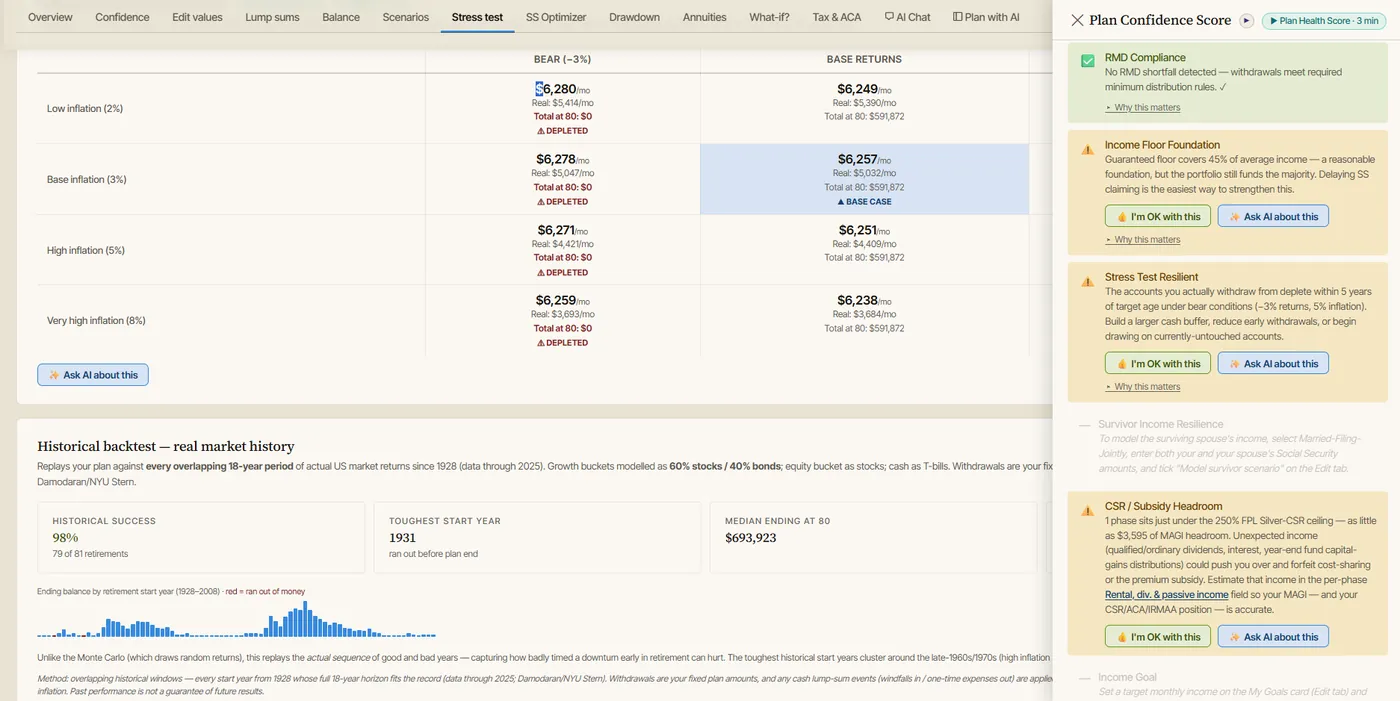The height and width of the screenshot is (701, 1400).
Task: Click 'Ask AI about this' below the stress table
Action: click(93, 375)
